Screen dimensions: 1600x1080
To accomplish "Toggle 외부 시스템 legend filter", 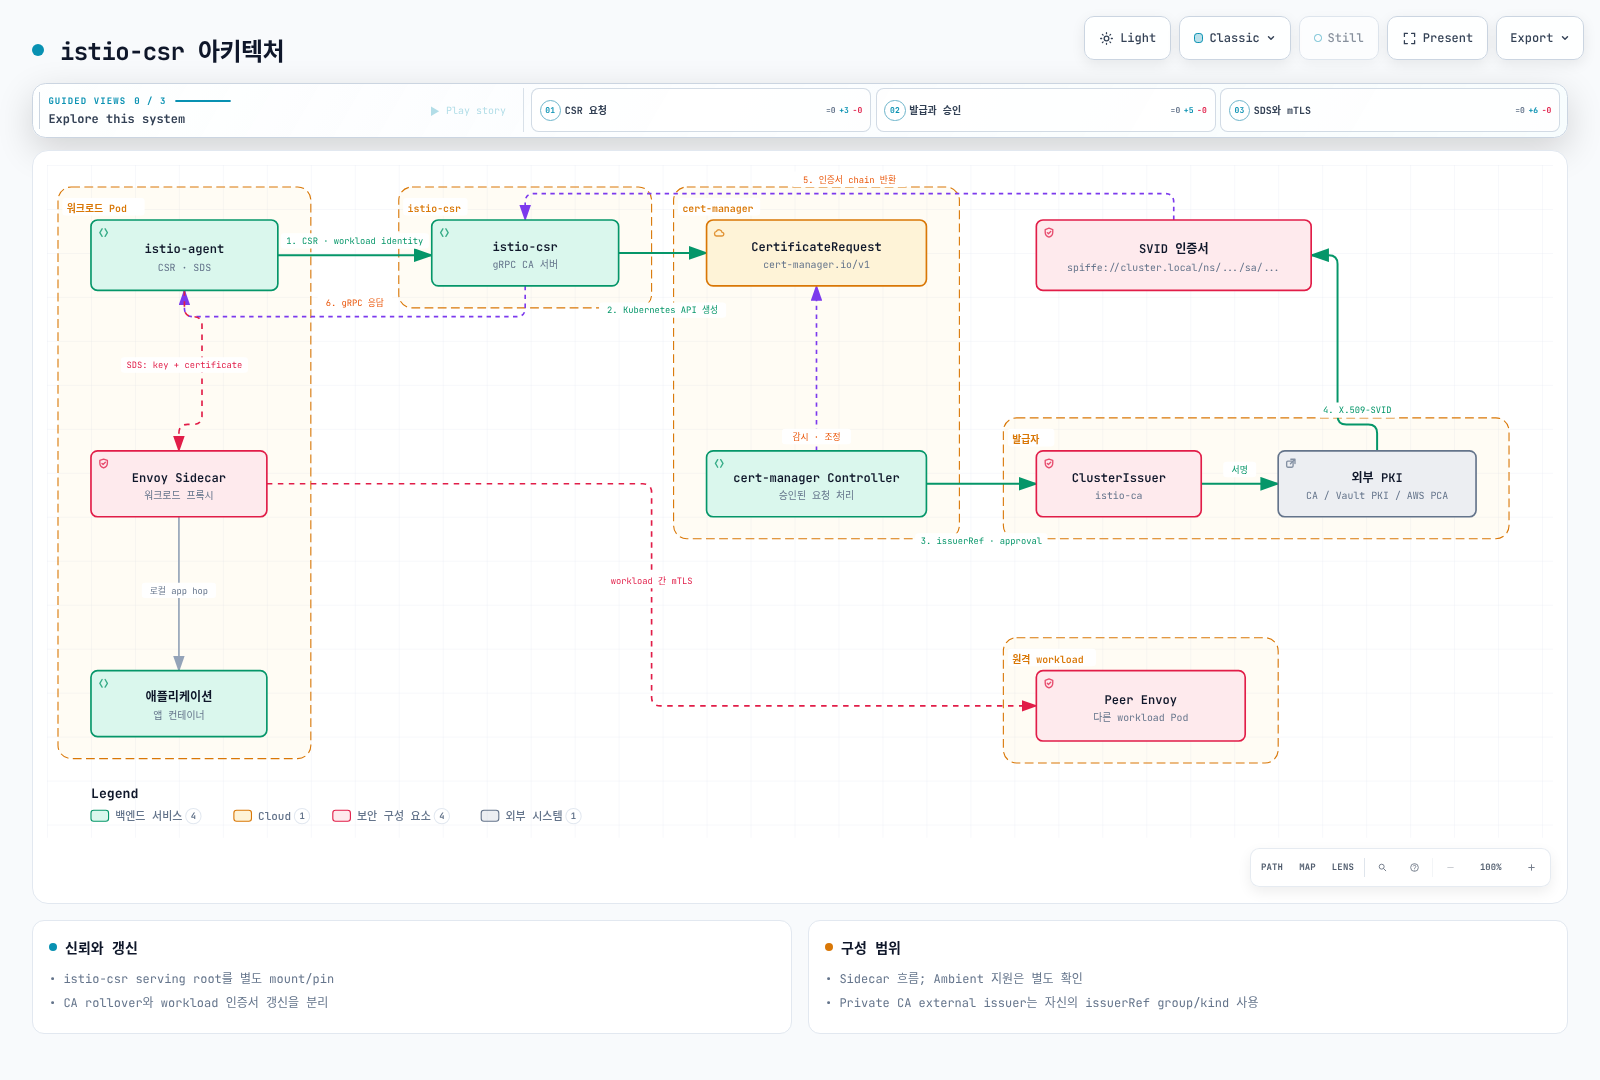I will click(530, 816).
